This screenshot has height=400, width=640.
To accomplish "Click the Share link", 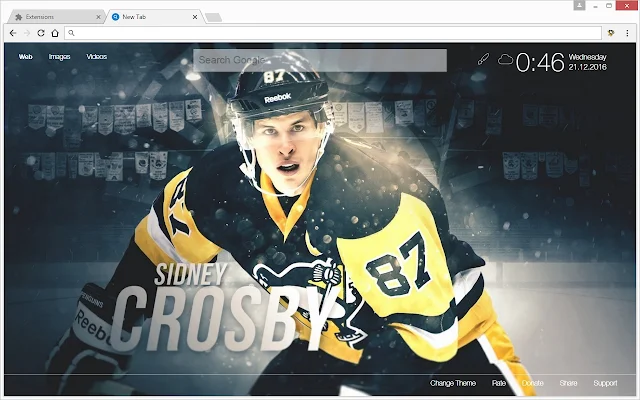I will [x=568, y=383].
